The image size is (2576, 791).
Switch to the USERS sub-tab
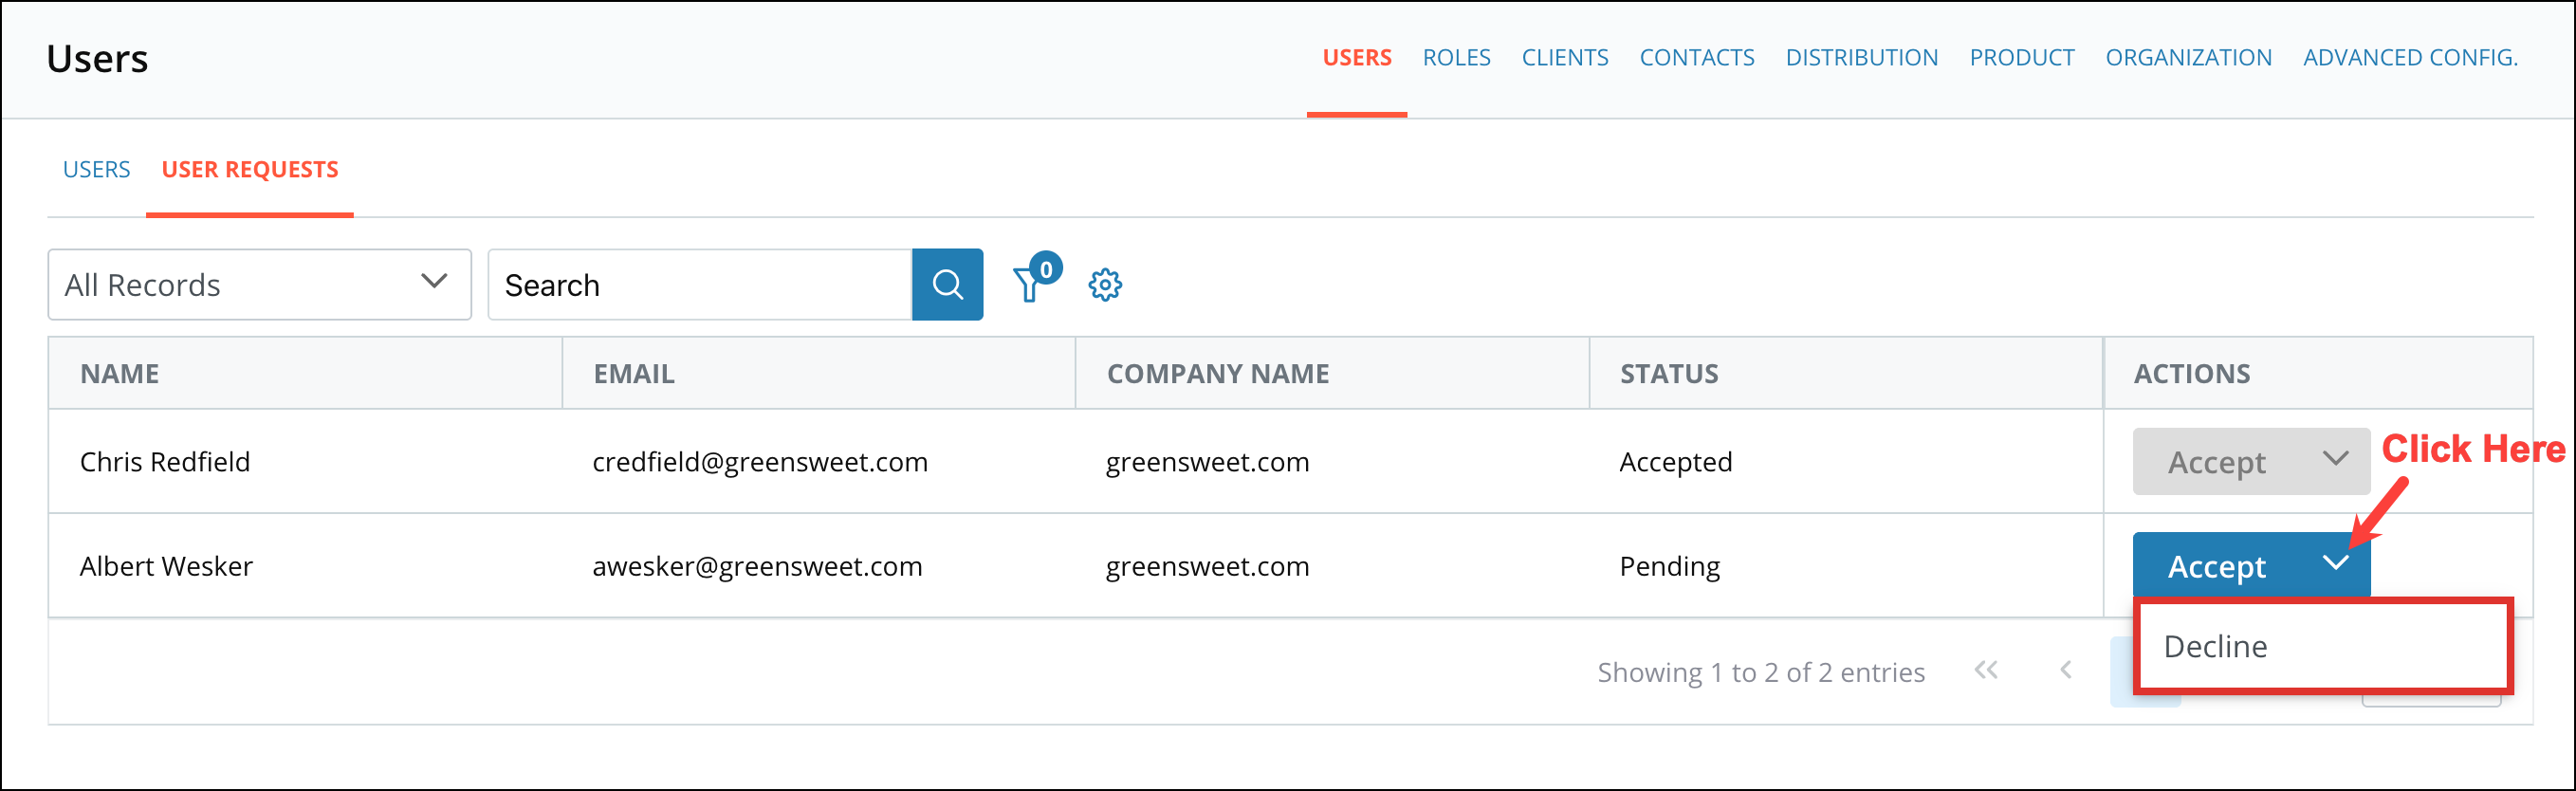tap(96, 169)
